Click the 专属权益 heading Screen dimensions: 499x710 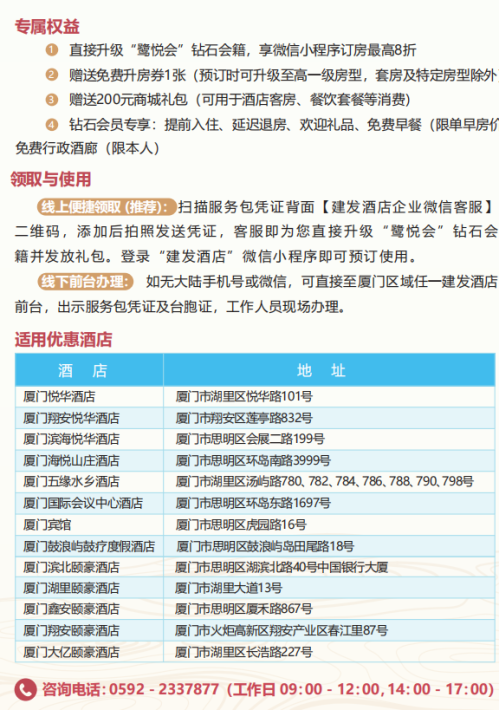[47, 26]
